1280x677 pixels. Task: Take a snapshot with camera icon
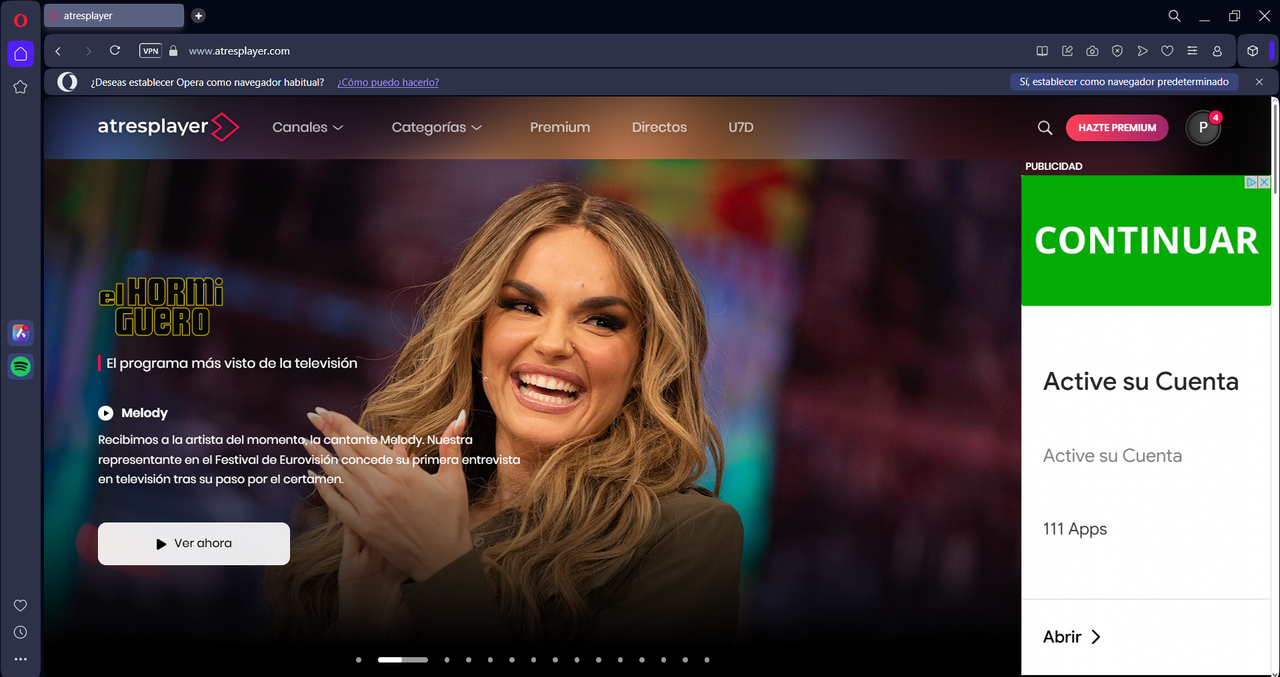pyautogui.click(x=1092, y=51)
